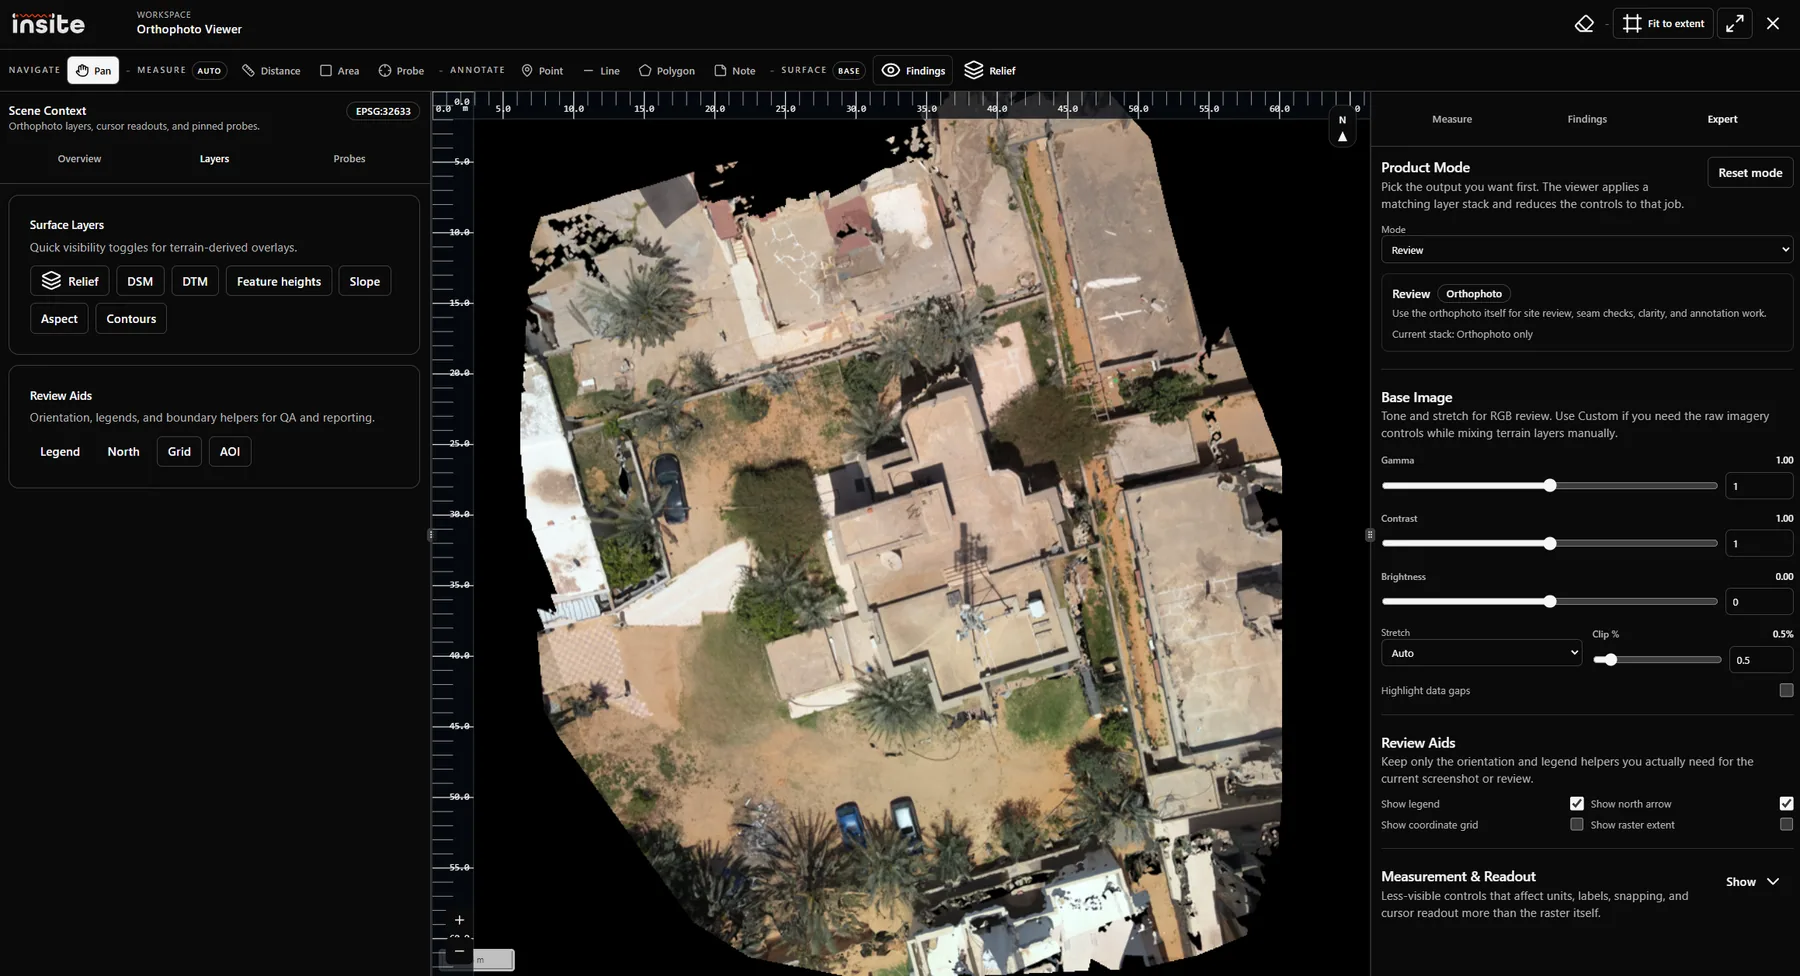Image resolution: width=1800 pixels, height=976 pixels.
Task: Open the Measure tab in right panel
Action: (1452, 119)
